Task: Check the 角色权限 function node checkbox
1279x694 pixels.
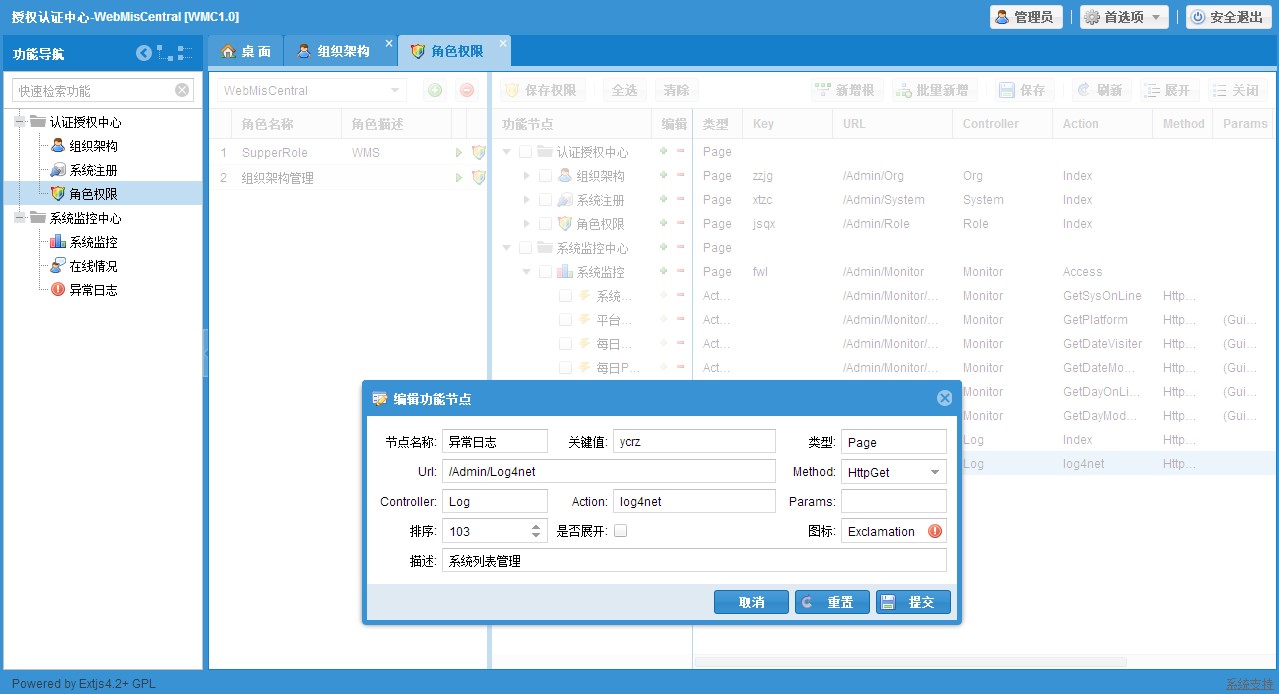Action: [x=545, y=224]
